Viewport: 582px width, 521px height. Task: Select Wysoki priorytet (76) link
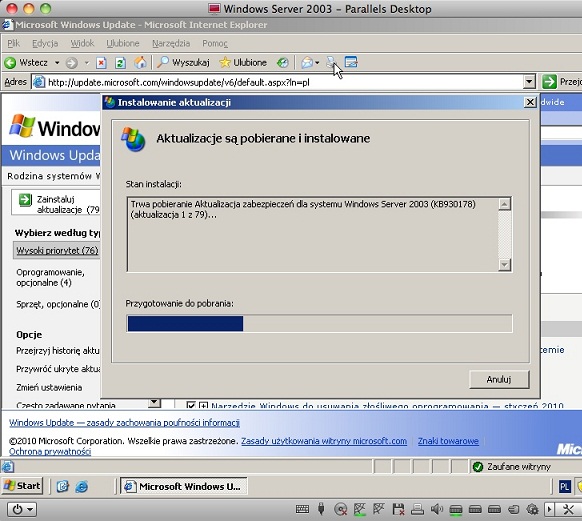click(57, 250)
